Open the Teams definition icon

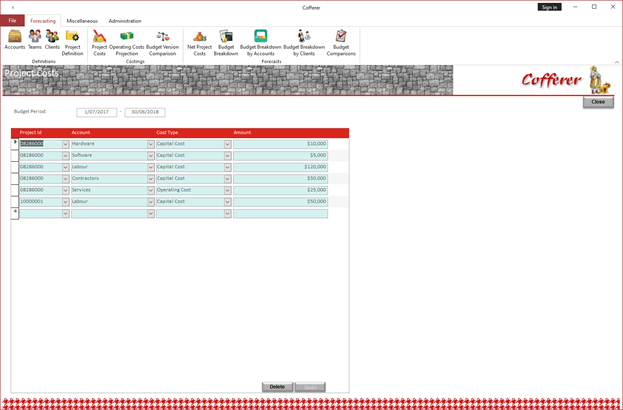[35, 40]
